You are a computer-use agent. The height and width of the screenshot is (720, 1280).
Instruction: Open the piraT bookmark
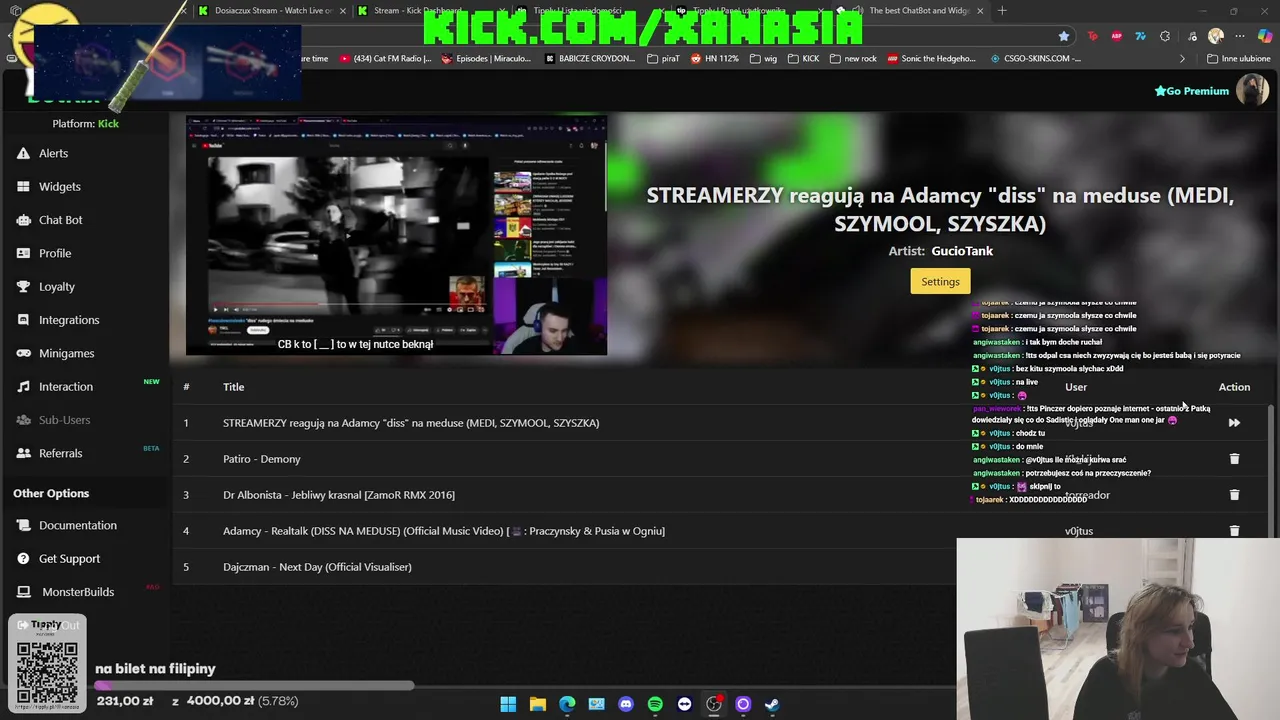(662, 59)
